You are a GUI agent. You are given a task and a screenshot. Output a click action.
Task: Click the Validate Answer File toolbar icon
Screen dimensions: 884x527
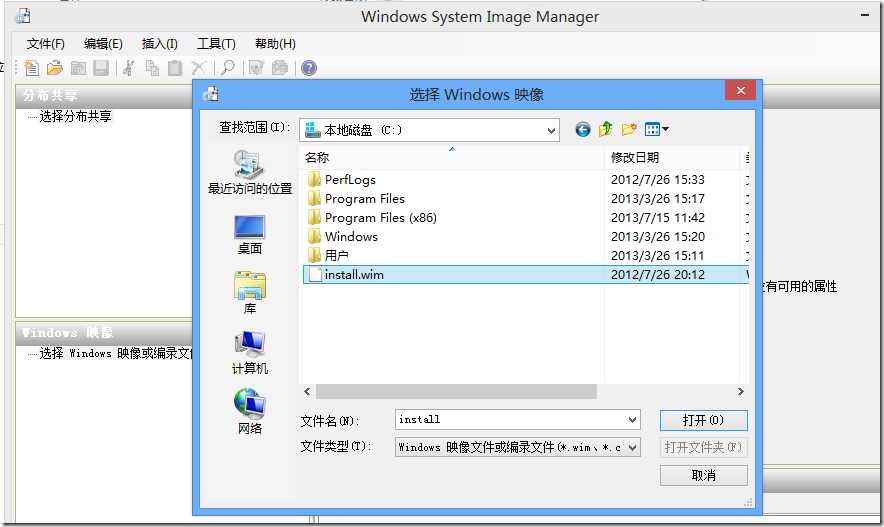tap(257, 68)
